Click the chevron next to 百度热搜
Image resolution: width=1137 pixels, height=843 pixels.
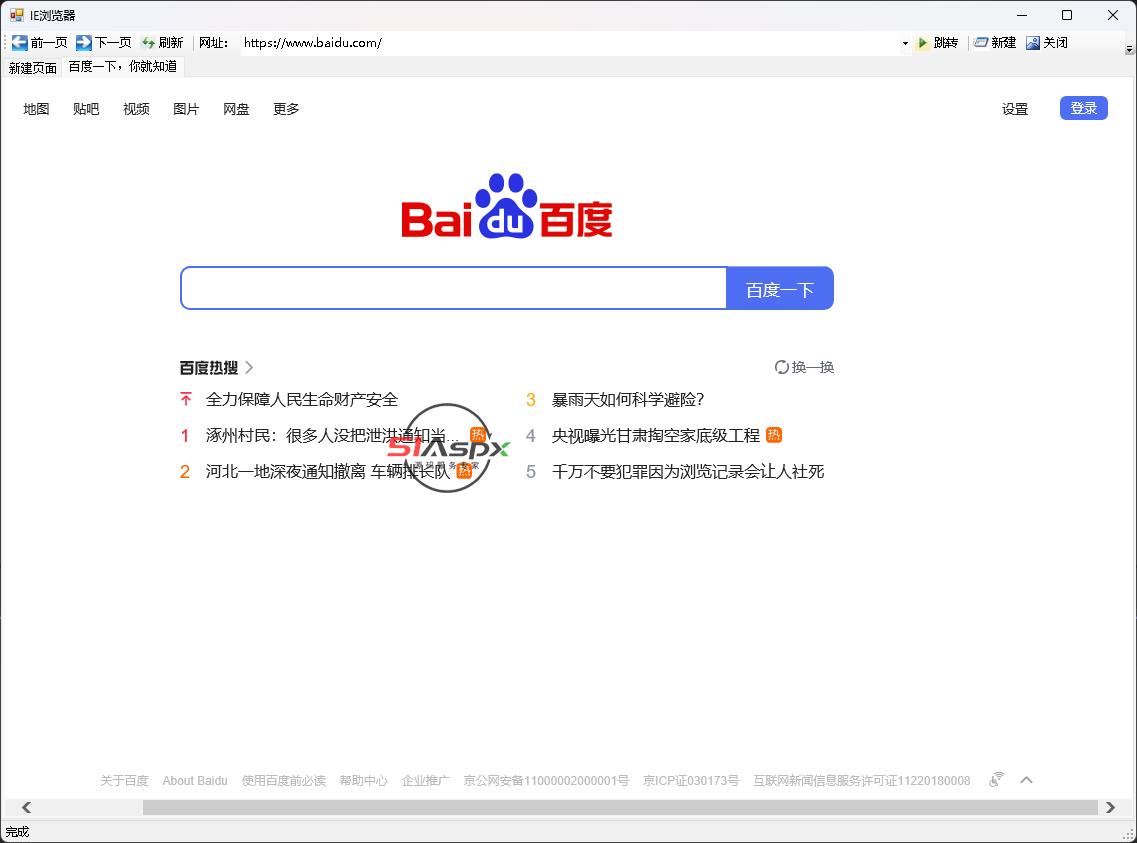click(x=249, y=367)
